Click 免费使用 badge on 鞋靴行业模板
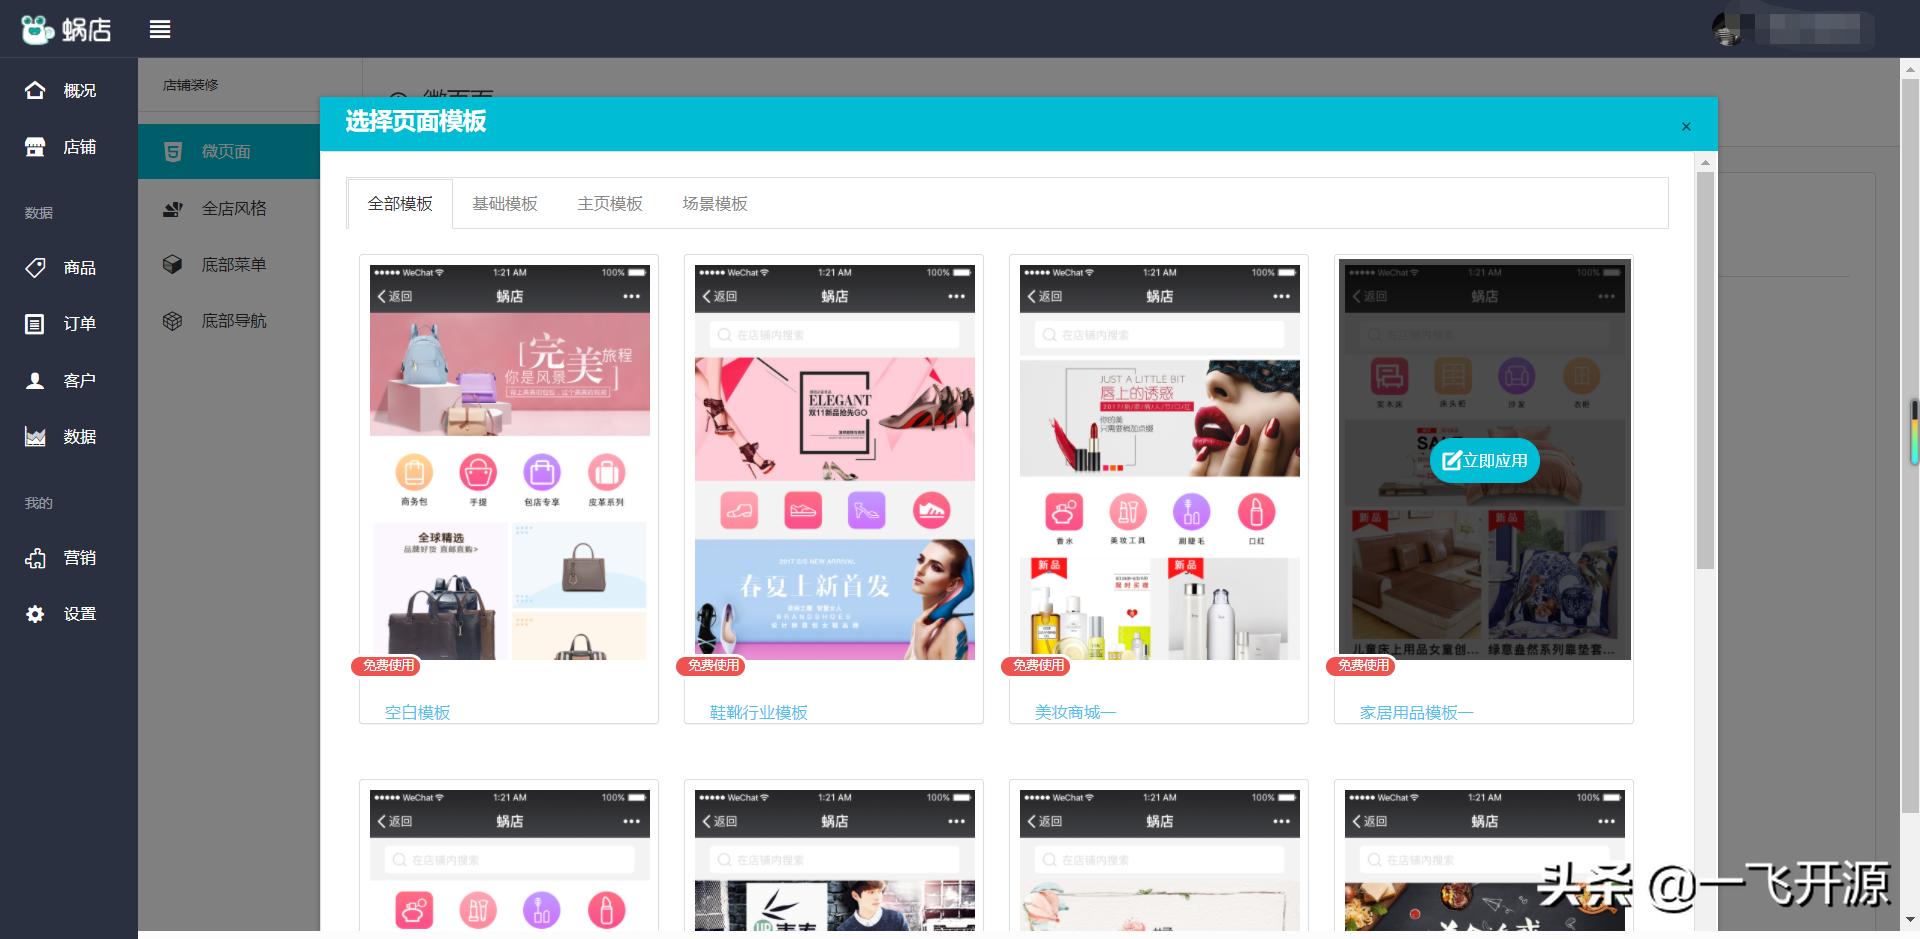 [x=712, y=665]
